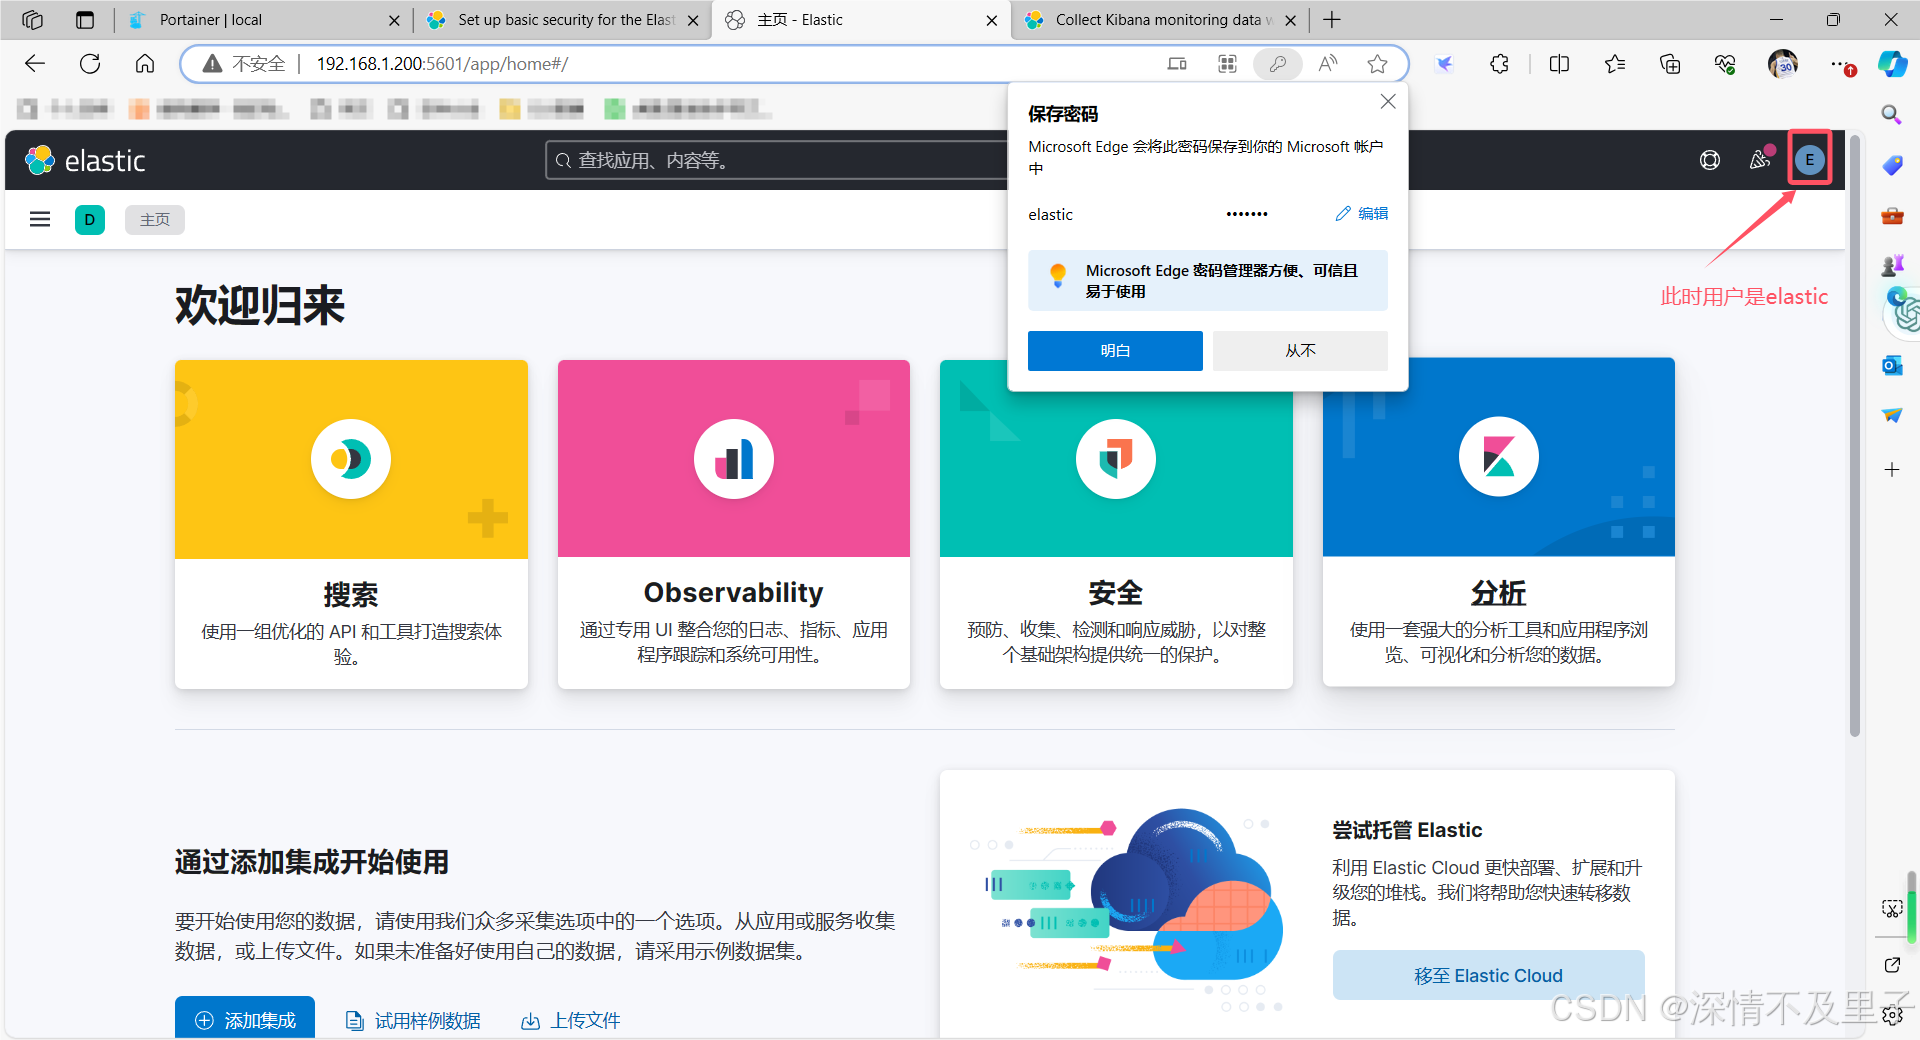Go back to the previous browser page
The image size is (1920, 1040).
click(x=36, y=64)
